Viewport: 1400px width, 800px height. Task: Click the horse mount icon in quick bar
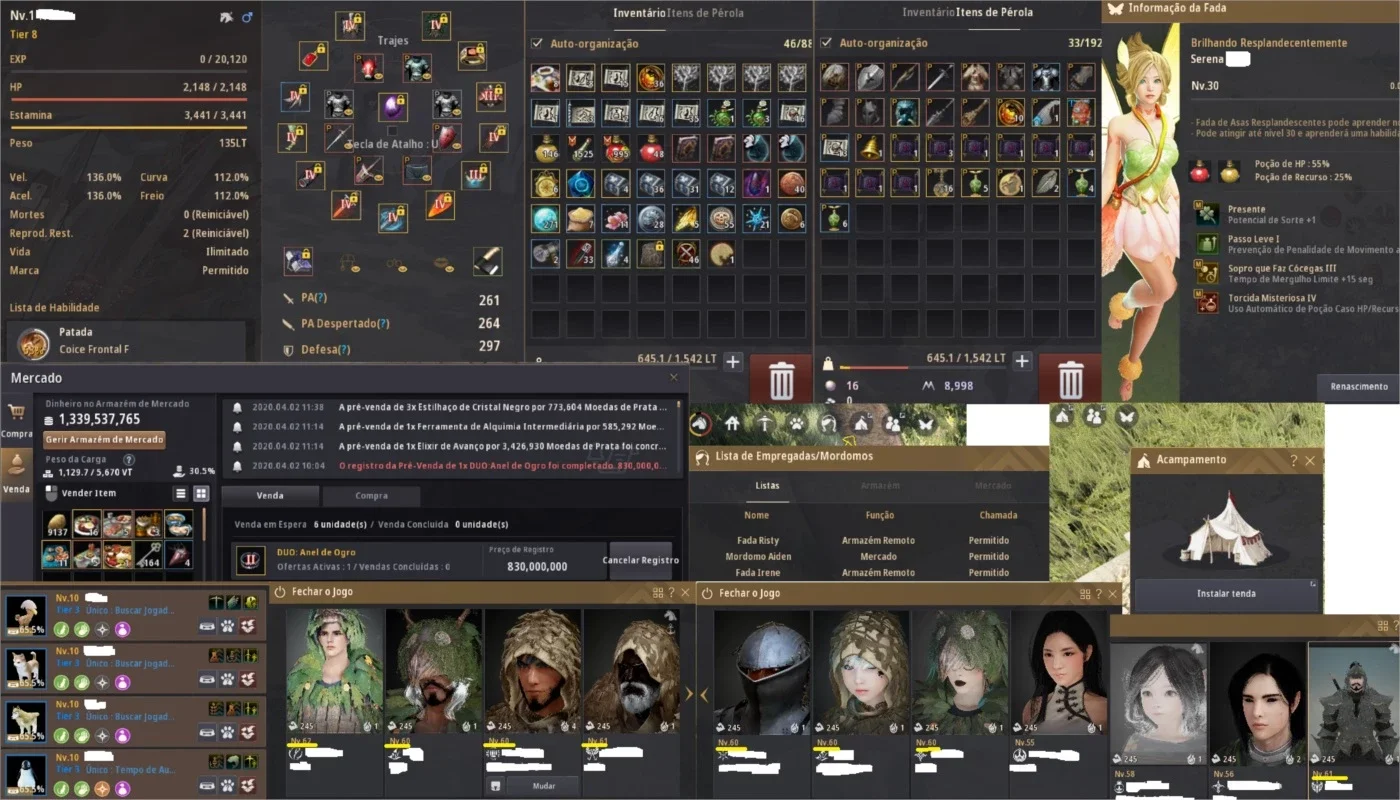coord(700,424)
